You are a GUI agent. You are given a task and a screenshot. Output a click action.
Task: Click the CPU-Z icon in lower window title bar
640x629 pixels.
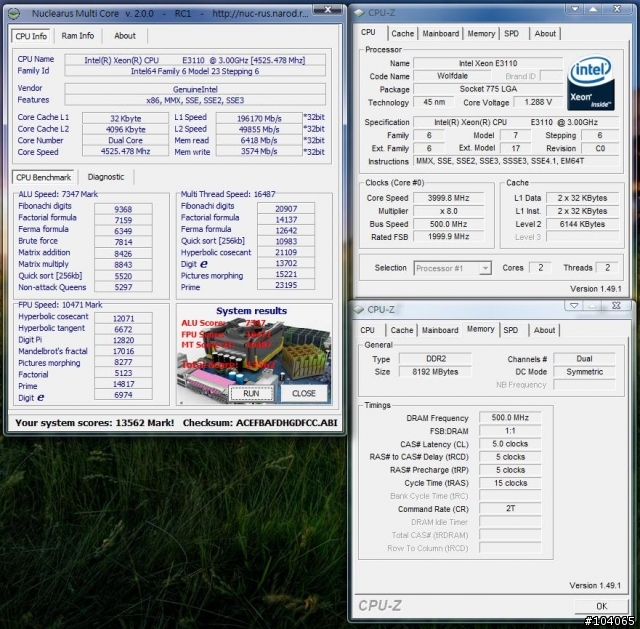click(x=359, y=310)
